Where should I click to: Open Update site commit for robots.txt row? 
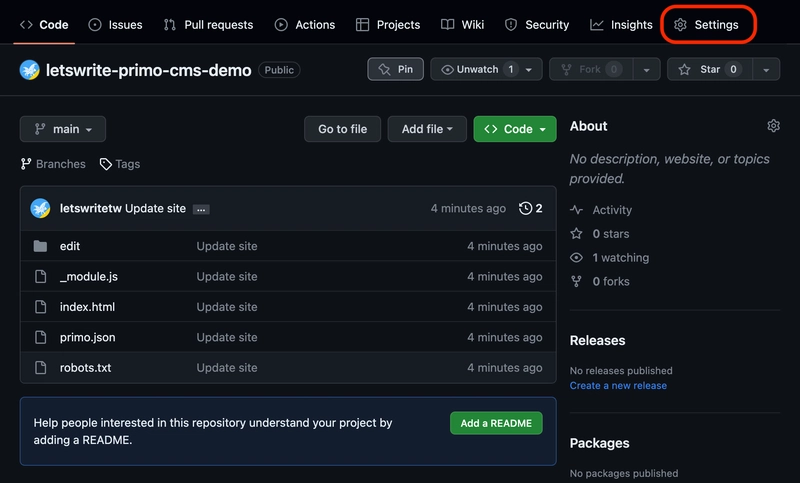[x=227, y=367]
